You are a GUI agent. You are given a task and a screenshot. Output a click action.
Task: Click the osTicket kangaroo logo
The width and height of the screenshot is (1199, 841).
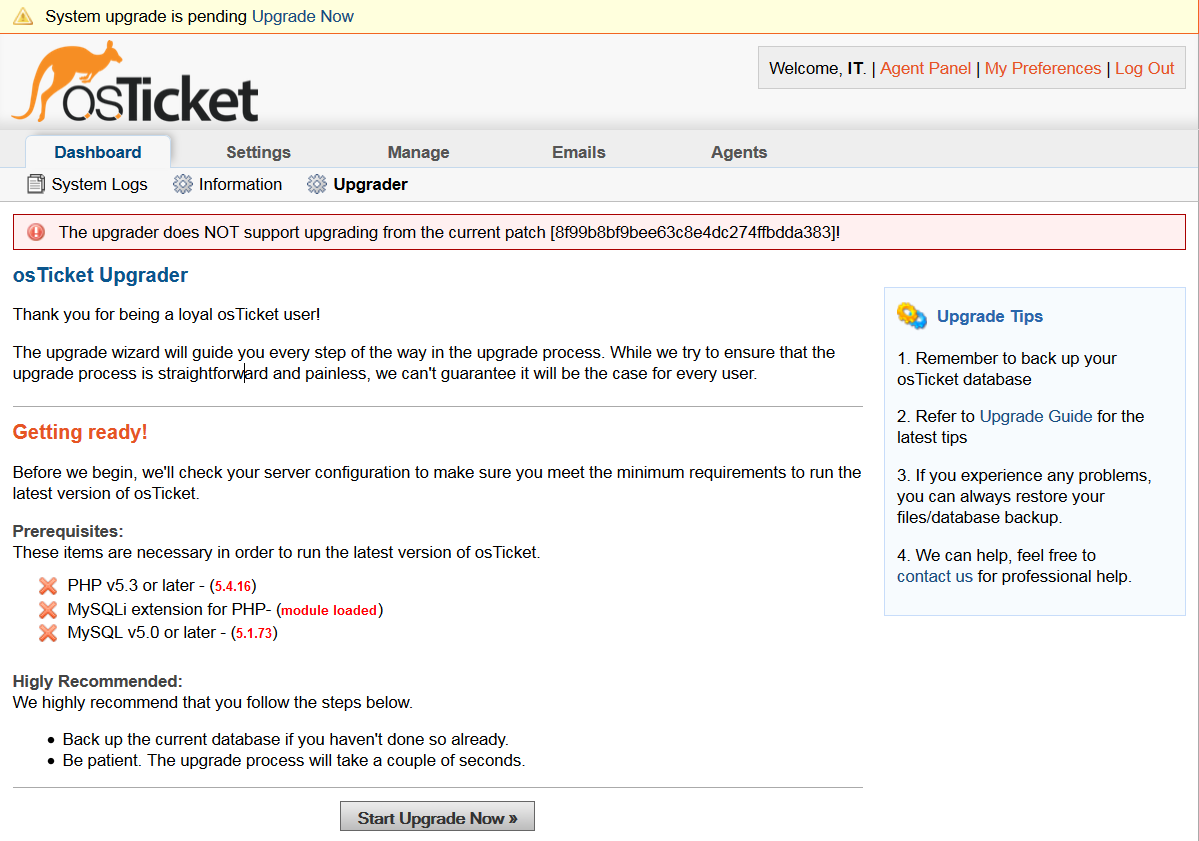[x=135, y=82]
